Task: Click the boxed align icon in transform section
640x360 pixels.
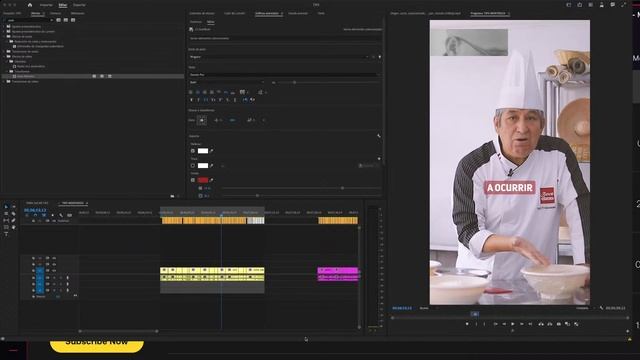Action: (x=202, y=120)
